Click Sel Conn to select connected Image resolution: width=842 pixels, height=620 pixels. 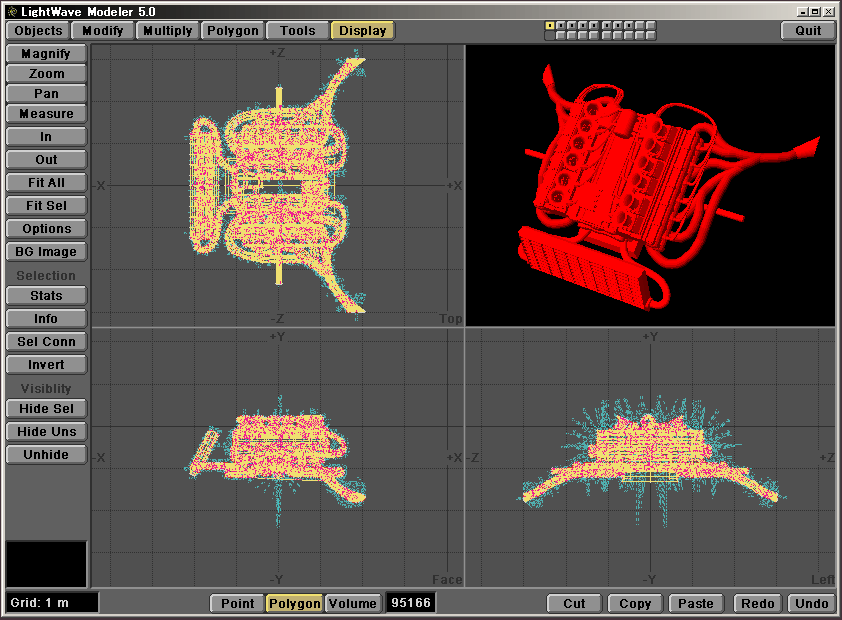pos(46,341)
